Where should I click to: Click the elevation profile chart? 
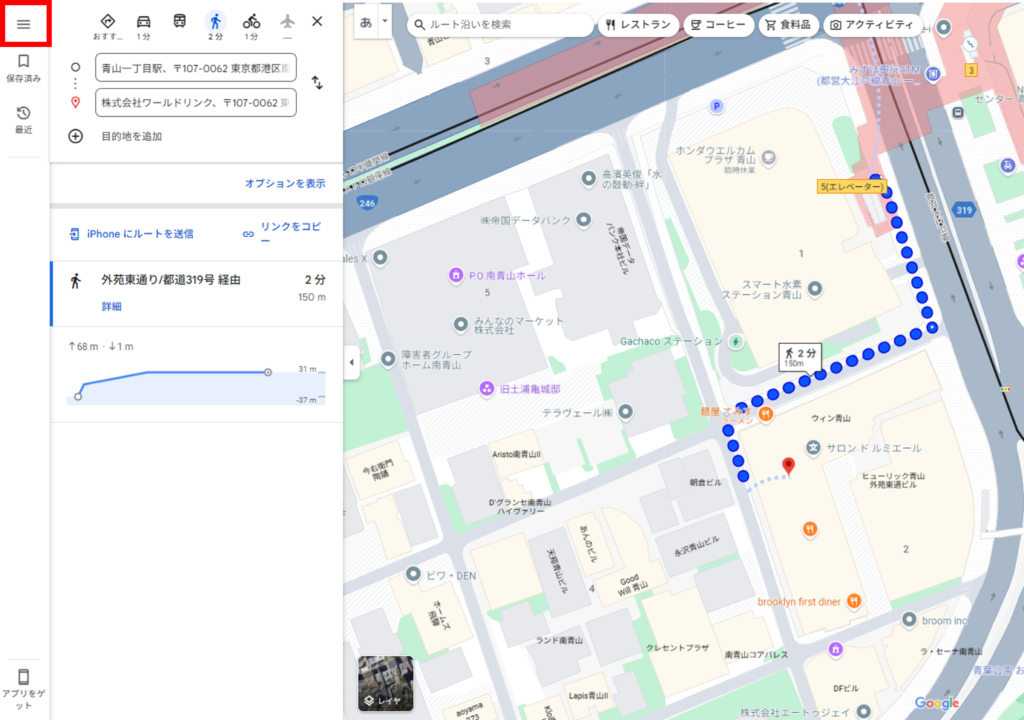pos(196,385)
